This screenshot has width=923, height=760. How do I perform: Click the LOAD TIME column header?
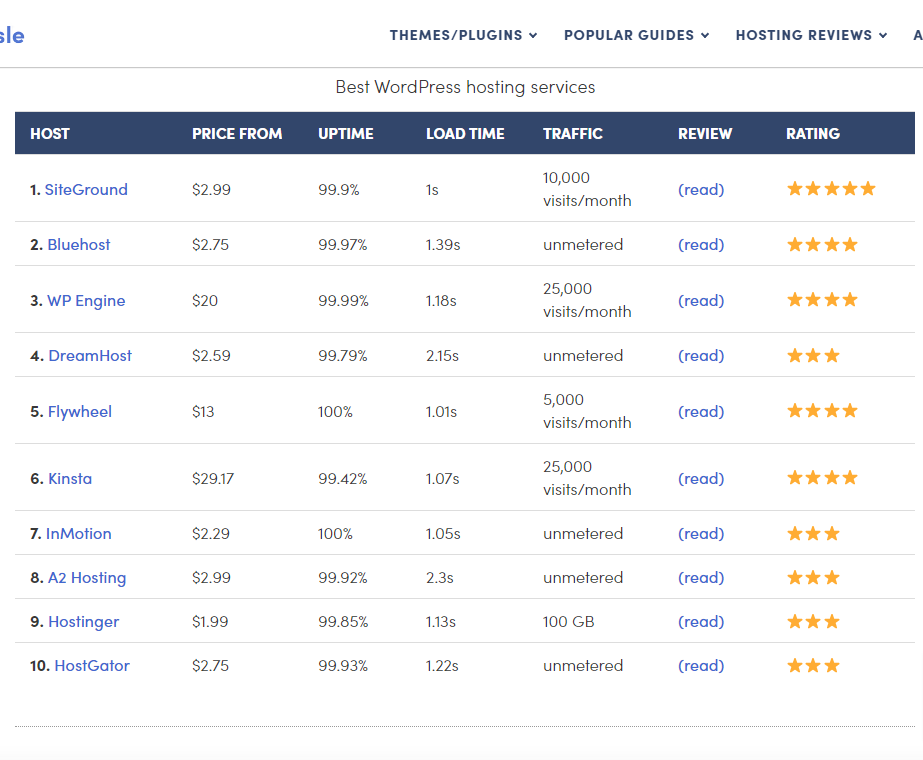click(465, 134)
